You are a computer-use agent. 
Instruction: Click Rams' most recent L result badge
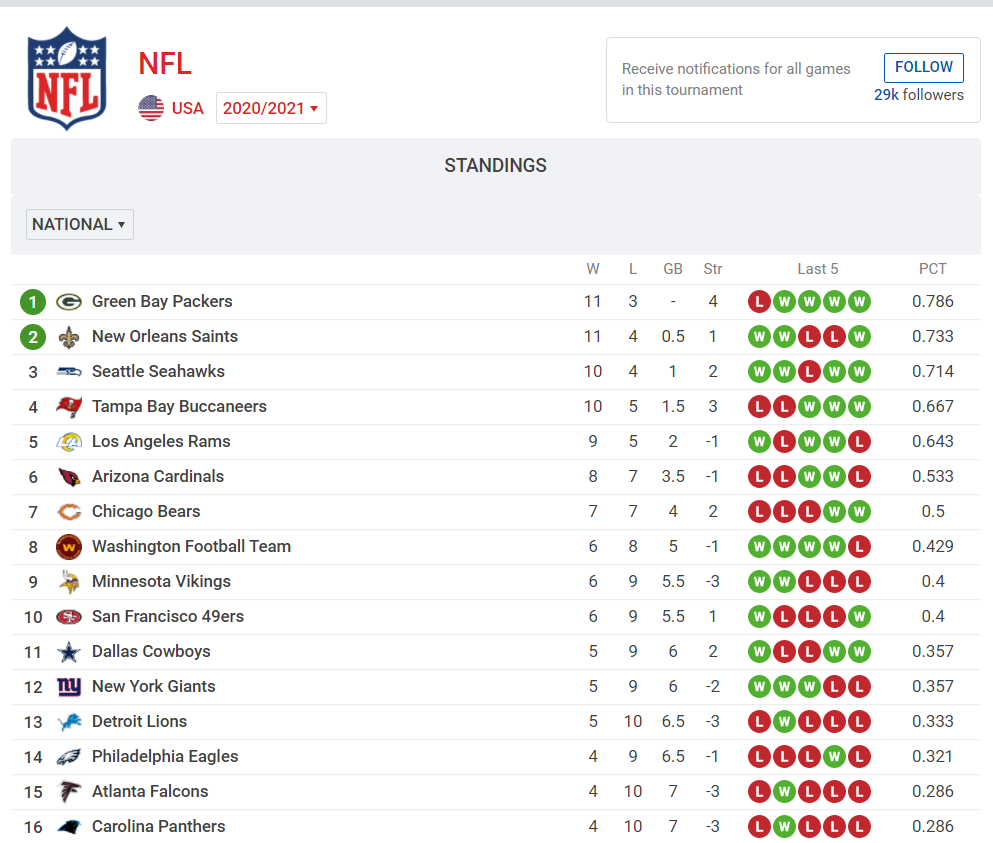(859, 441)
